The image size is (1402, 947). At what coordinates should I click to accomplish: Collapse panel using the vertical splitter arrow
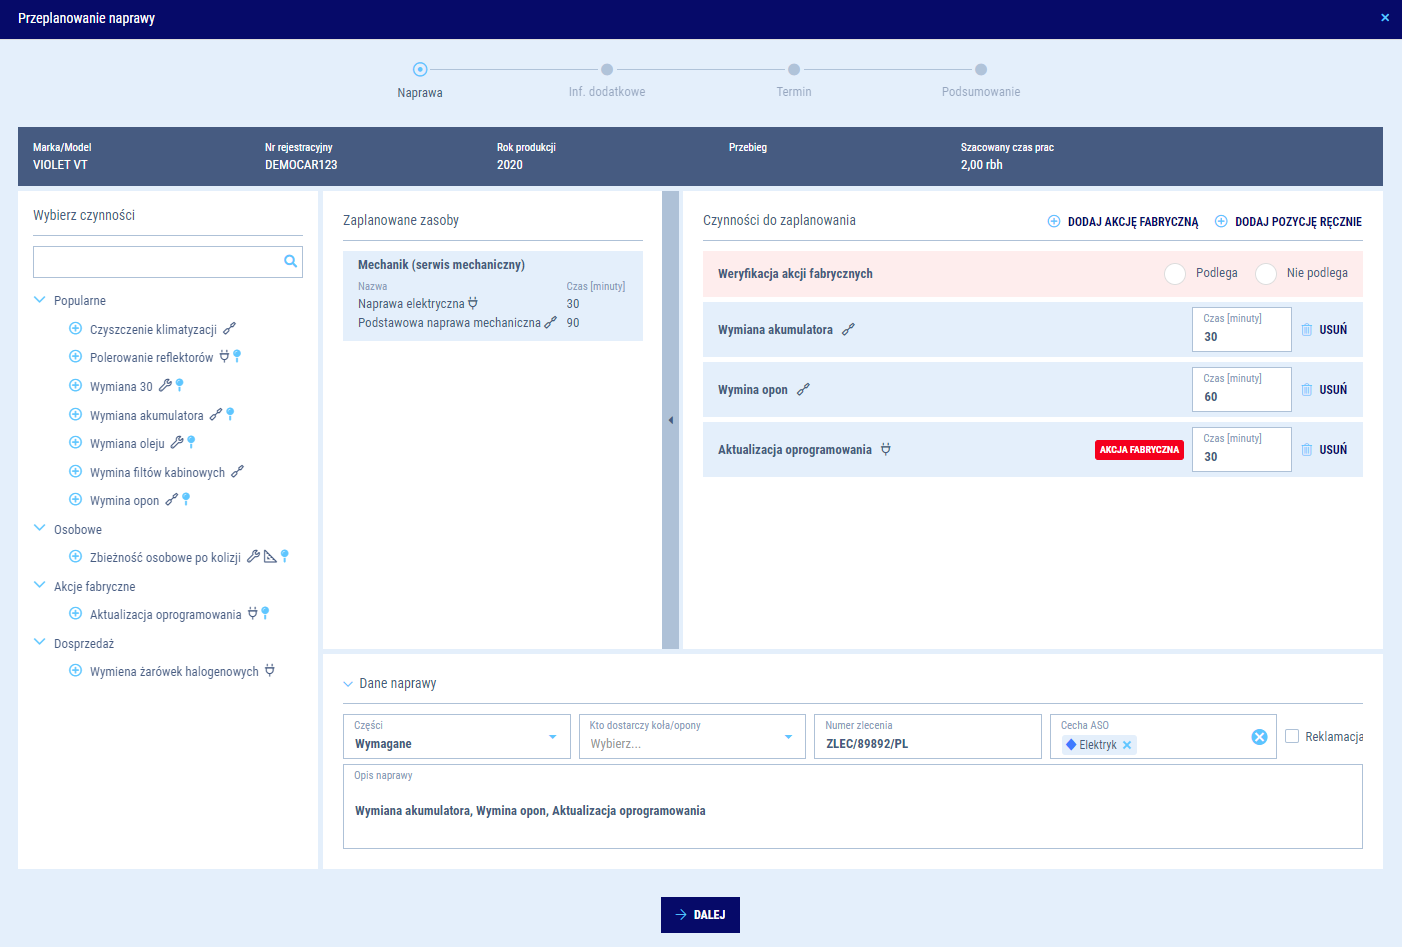pos(671,420)
